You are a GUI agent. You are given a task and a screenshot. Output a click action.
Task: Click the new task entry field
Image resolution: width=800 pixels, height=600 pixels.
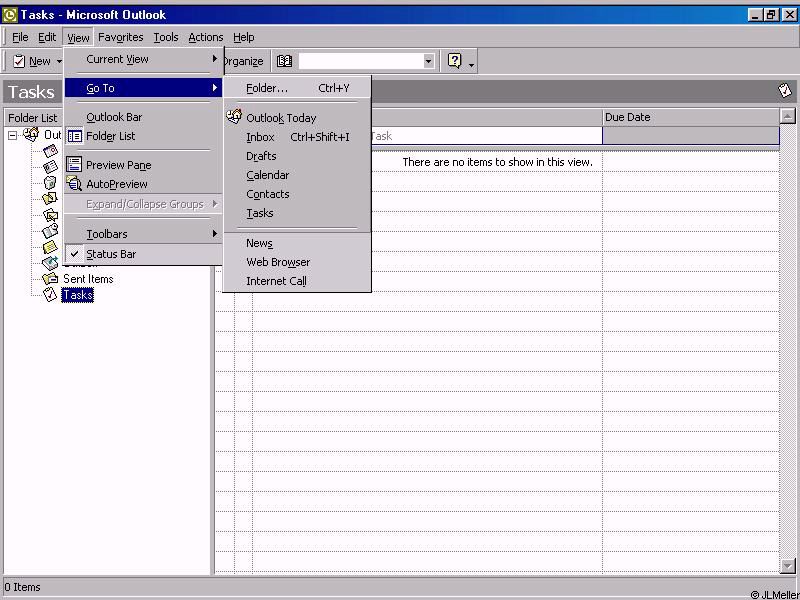[x=484, y=136]
